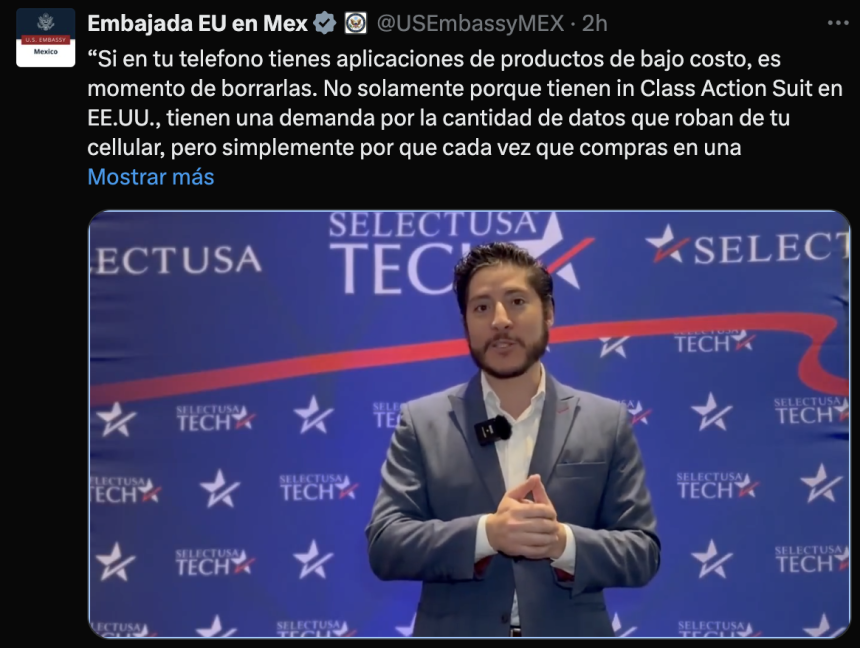Image resolution: width=860 pixels, height=648 pixels.
Task: Open the Embajada EU en Mex display name
Action: pos(197,24)
